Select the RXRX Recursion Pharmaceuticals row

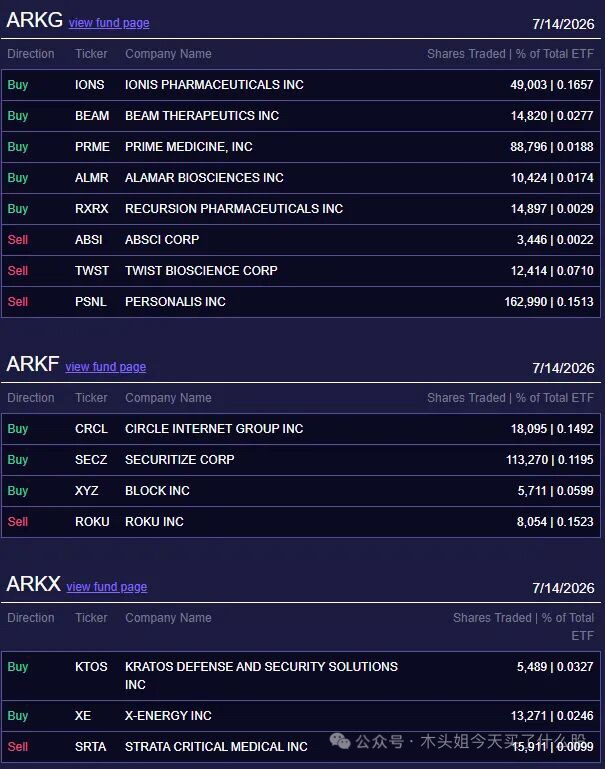coord(301,208)
